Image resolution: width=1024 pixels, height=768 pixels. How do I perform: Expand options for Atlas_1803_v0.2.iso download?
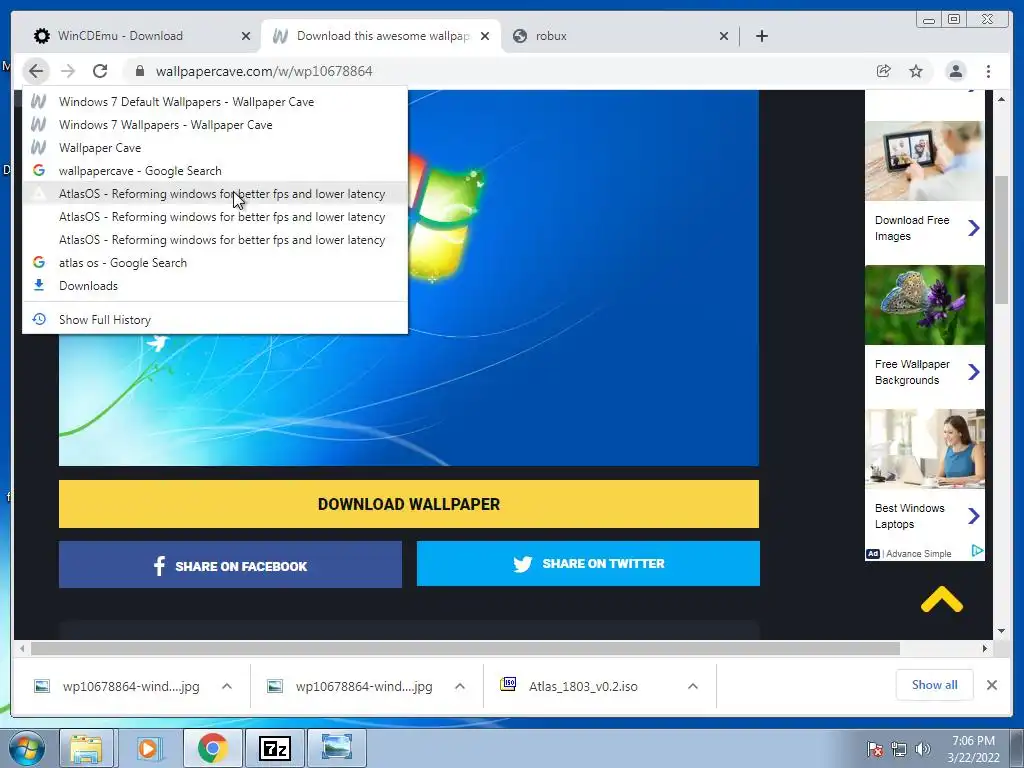[693, 686]
